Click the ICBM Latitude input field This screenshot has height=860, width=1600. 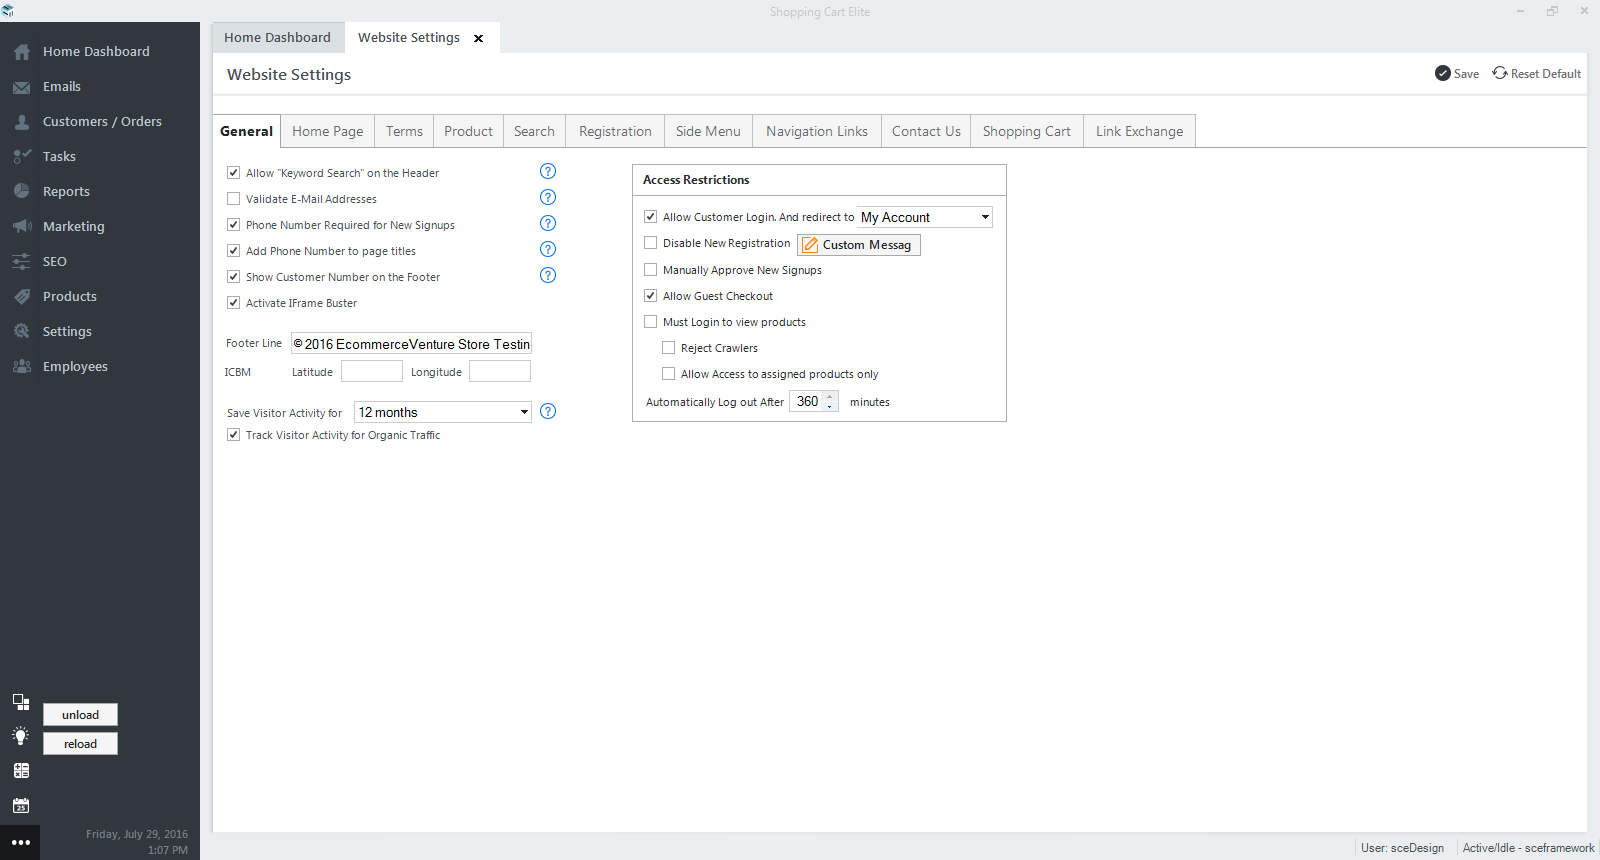click(x=372, y=371)
